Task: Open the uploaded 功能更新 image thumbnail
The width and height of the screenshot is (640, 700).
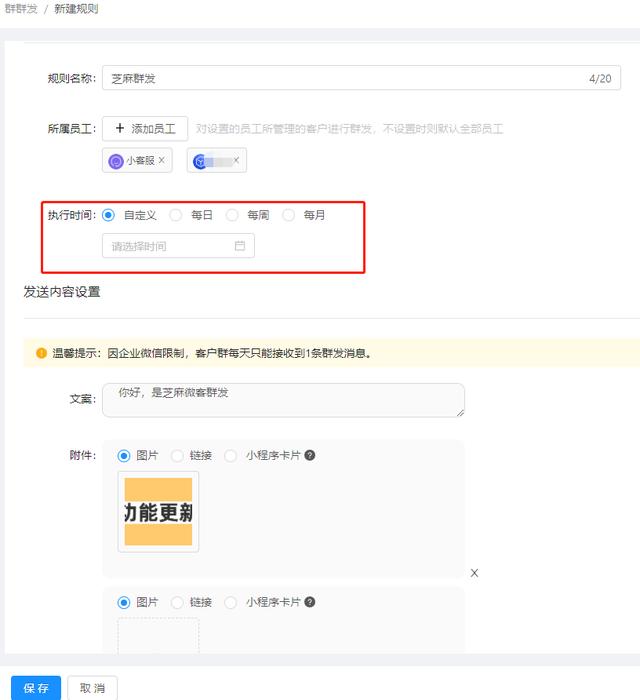Action: pos(158,512)
